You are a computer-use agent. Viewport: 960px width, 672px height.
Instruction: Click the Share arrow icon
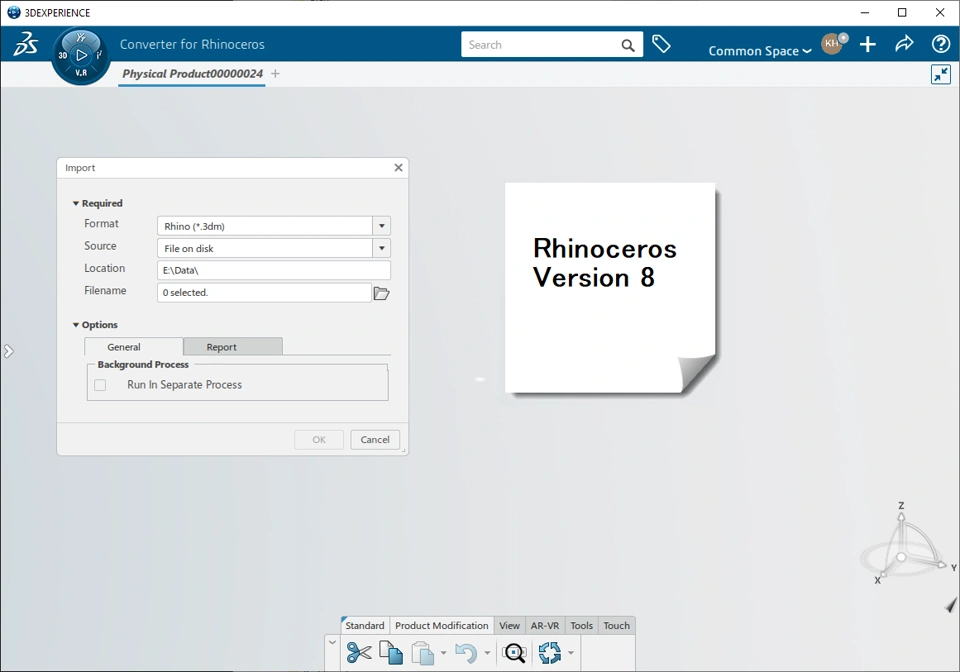[904, 43]
